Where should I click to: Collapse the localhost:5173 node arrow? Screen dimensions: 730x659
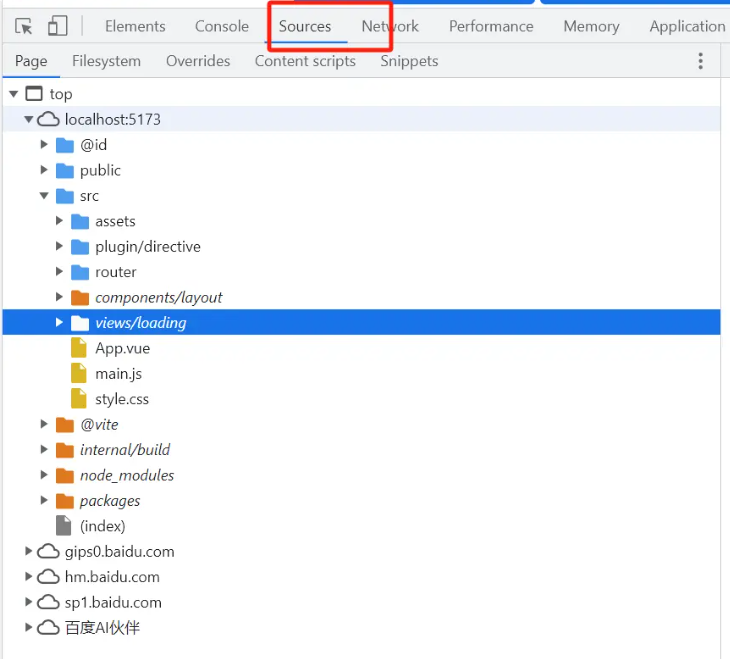(x=29, y=120)
